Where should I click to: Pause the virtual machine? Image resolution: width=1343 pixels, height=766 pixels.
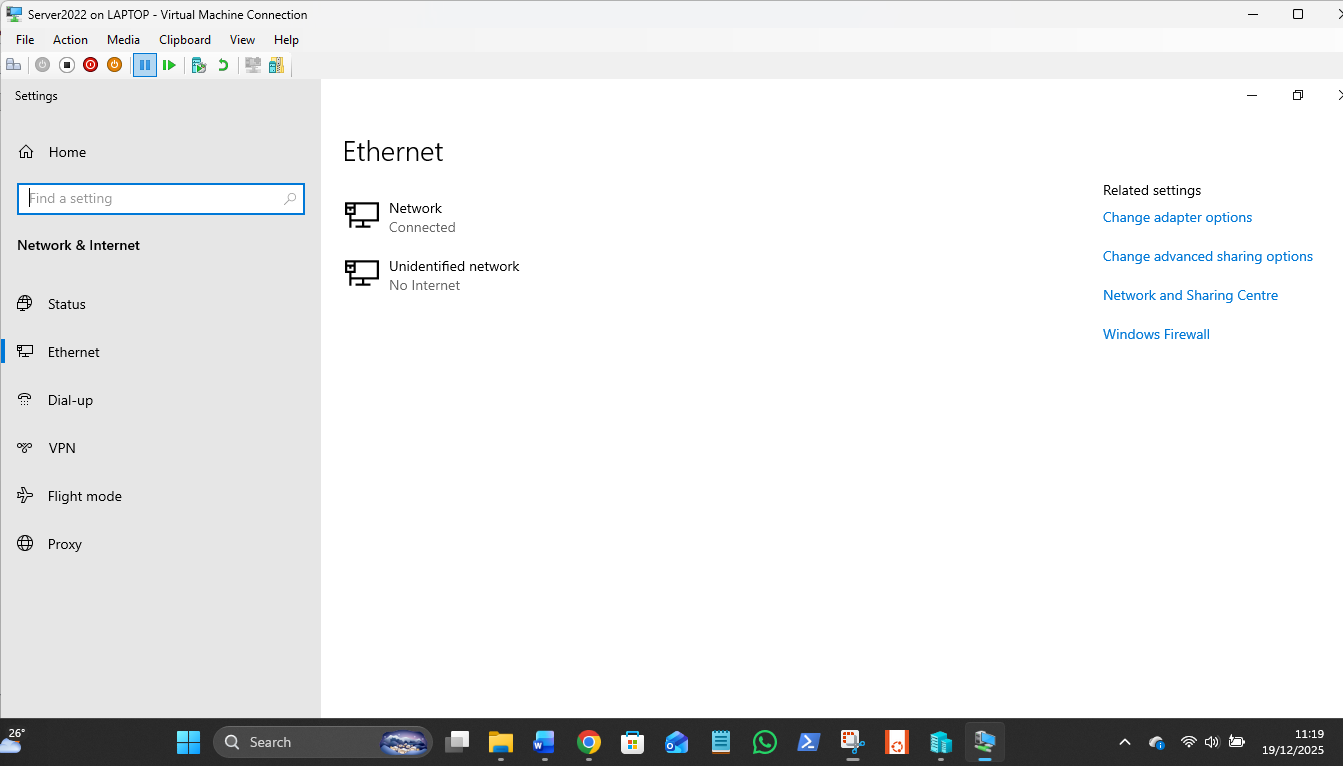click(x=145, y=65)
